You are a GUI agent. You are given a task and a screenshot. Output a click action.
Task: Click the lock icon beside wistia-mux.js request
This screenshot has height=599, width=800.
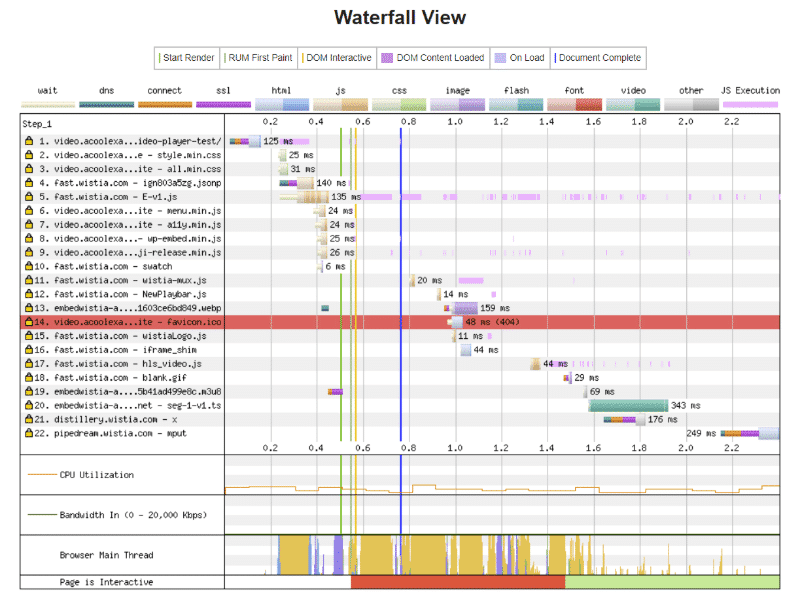29,280
